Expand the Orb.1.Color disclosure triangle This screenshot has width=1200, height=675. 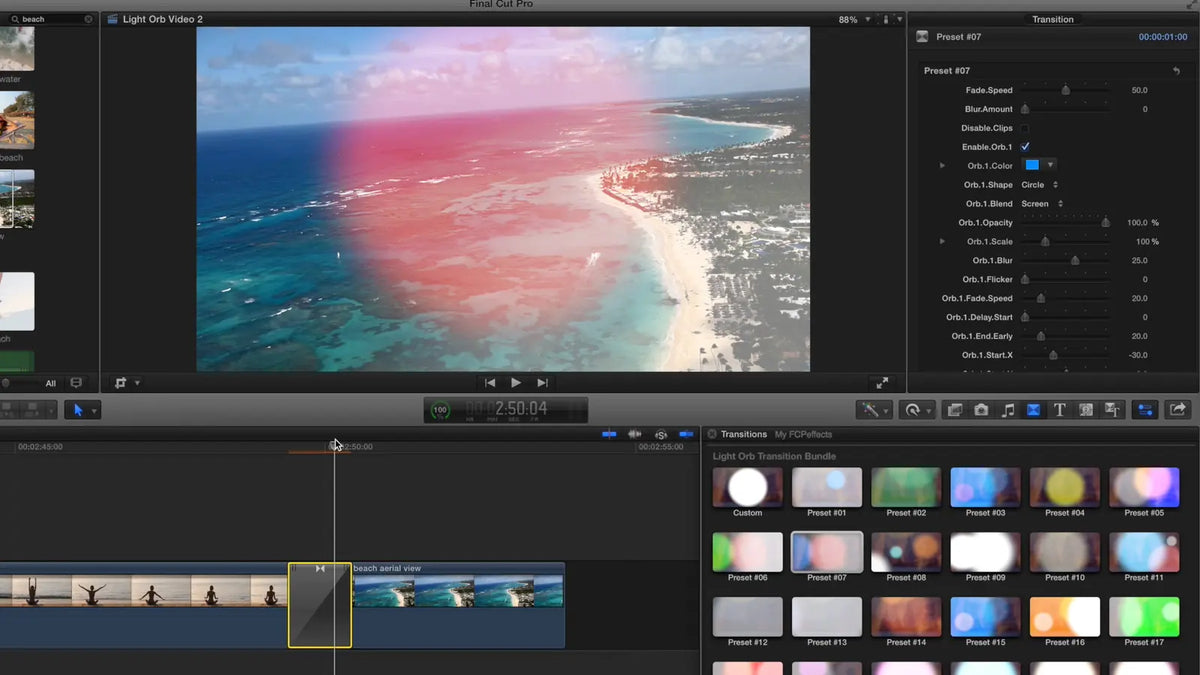click(942, 166)
